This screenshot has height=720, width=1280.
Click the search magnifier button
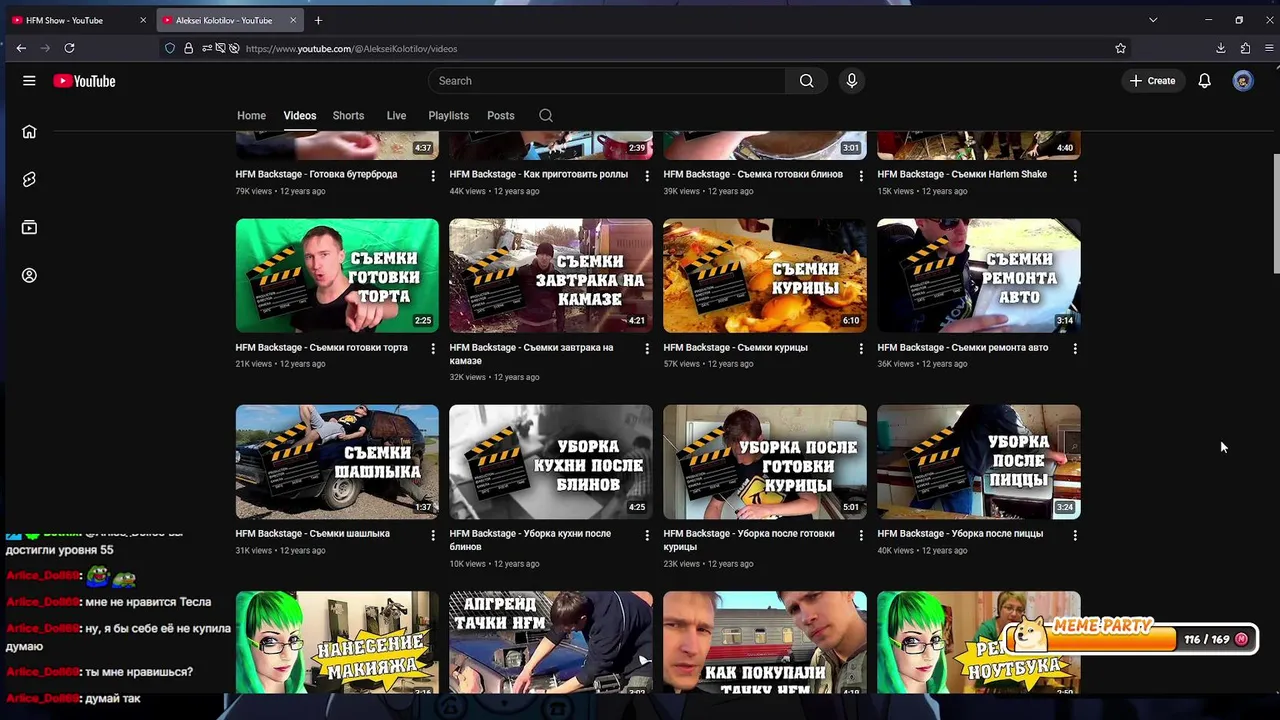(x=806, y=81)
